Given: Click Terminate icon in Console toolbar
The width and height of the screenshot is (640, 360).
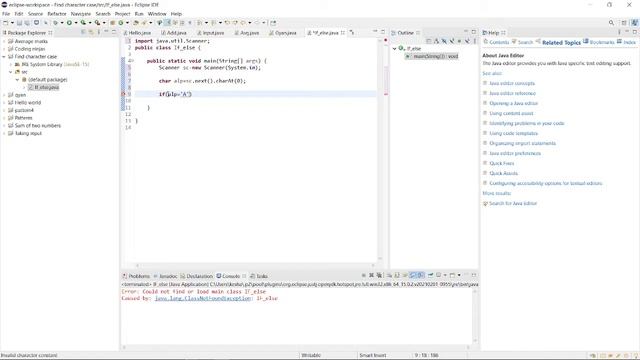Looking at the screenshot, I should tap(363, 276).
